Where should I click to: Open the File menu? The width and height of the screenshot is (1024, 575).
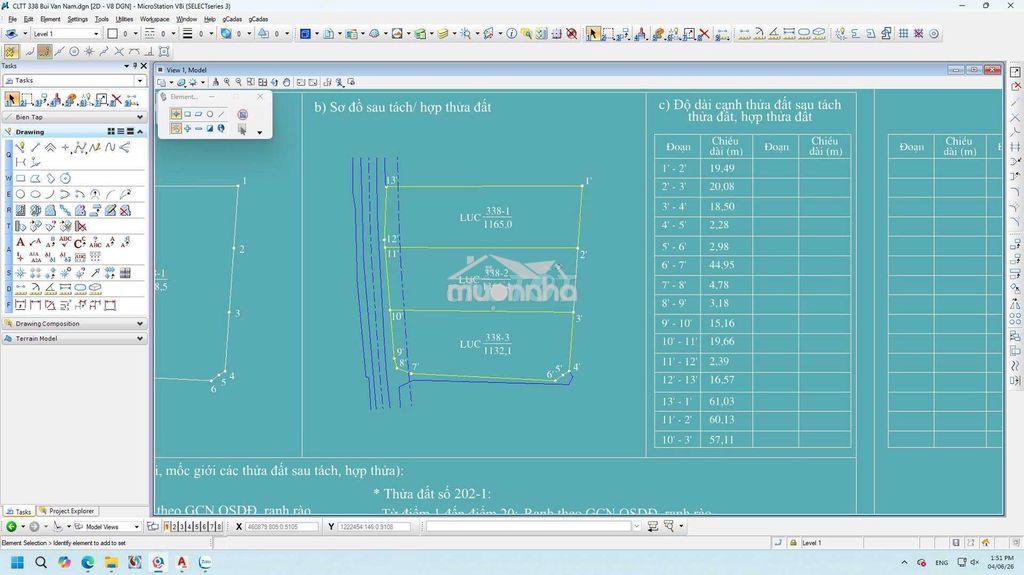[x=12, y=19]
